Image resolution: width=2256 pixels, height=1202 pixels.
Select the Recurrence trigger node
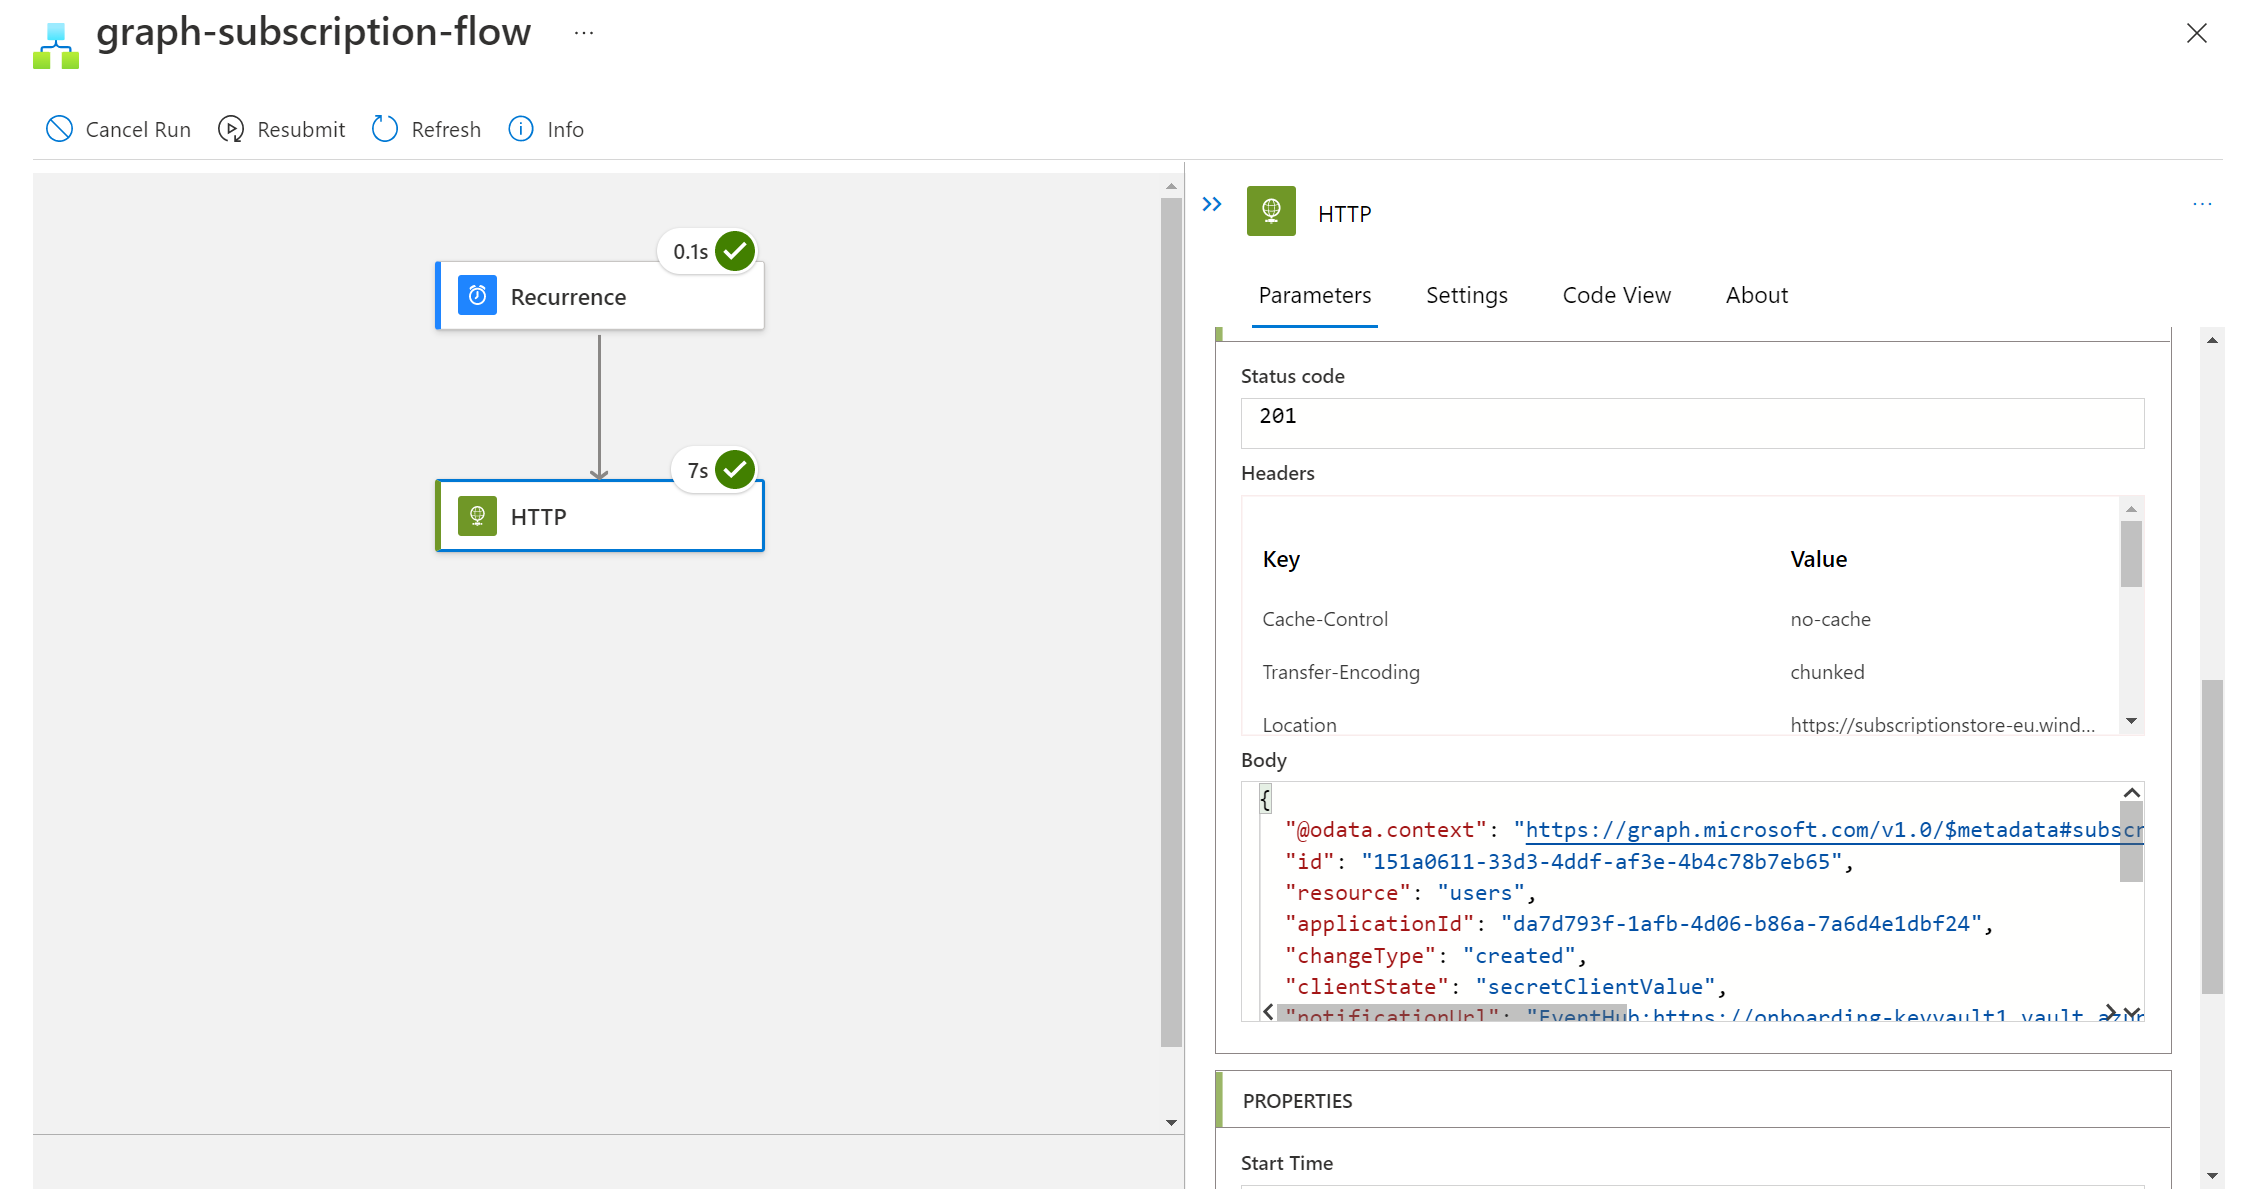(600, 297)
